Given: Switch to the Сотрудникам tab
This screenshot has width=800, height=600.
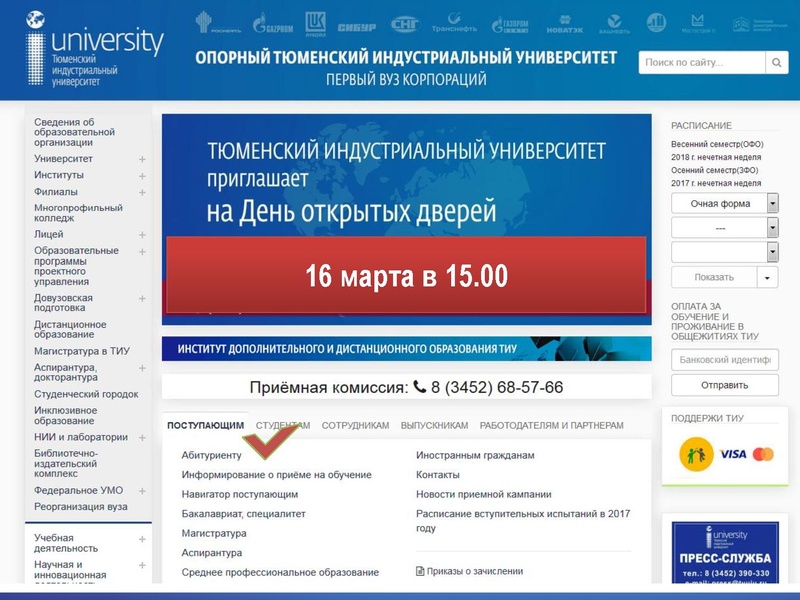Looking at the screenshot, I should pyautogui.click(x=355, y=425).
